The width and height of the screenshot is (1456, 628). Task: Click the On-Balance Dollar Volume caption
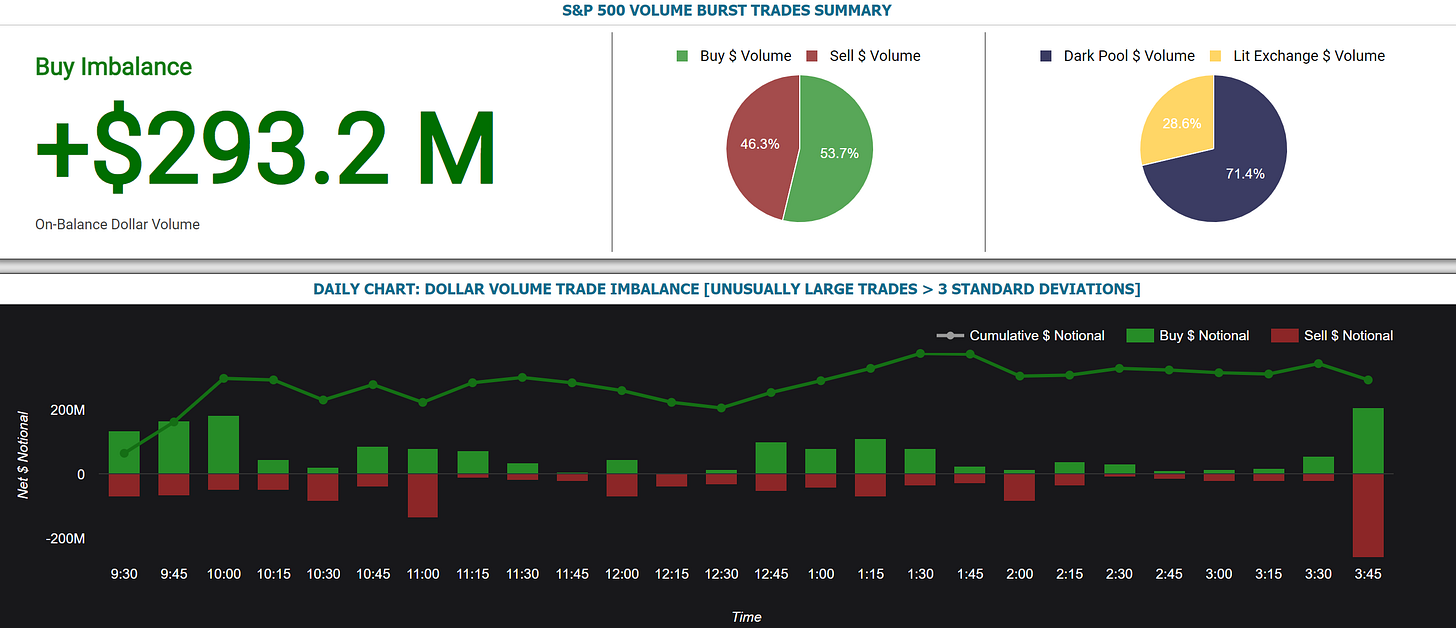(117, 225)
